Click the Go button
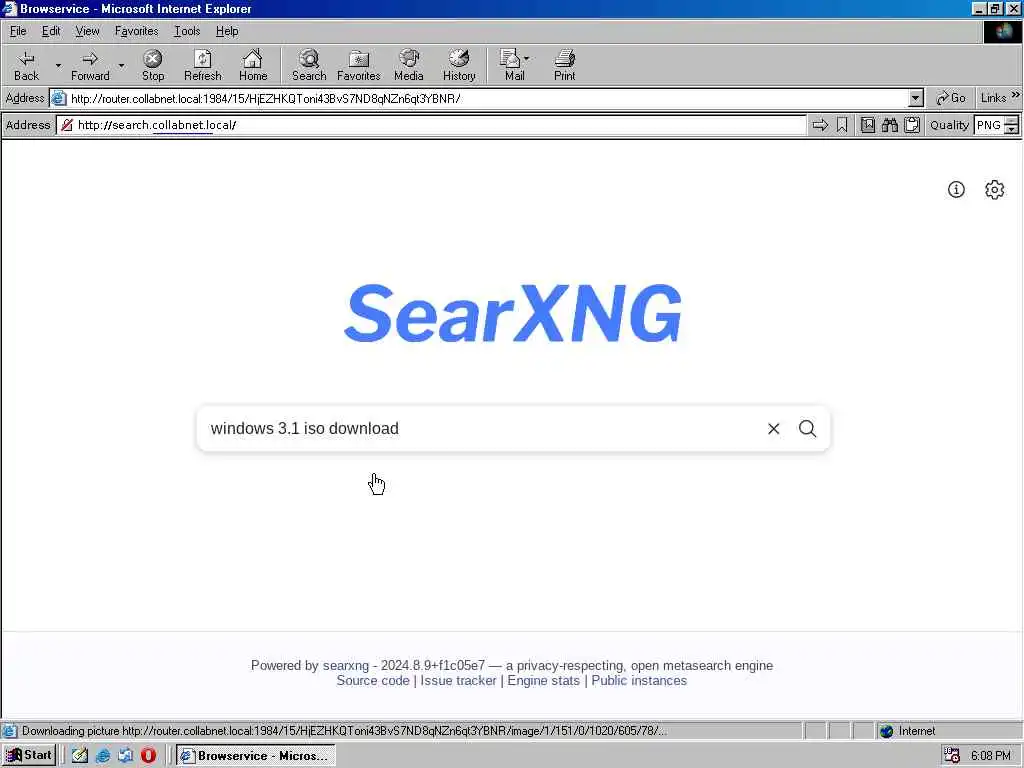1024x768 pixels. pos(951,99)
